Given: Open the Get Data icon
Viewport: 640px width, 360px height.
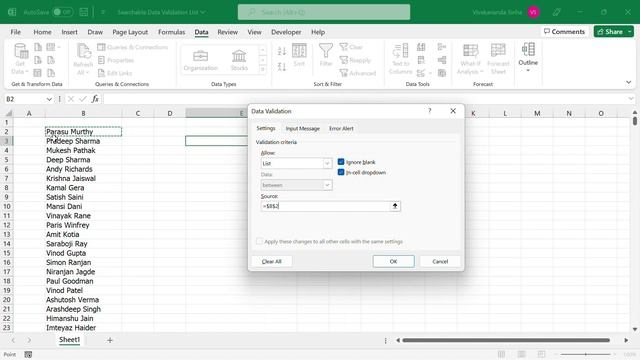Looking at the screenshot, I should (x=20, y=59).
